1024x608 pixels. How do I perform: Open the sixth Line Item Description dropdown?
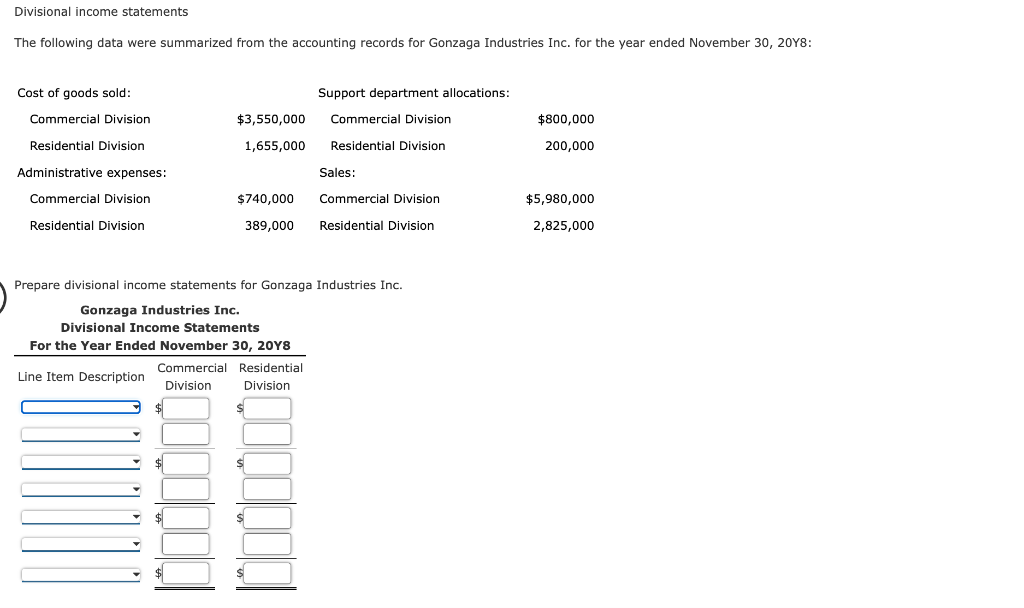80,543
